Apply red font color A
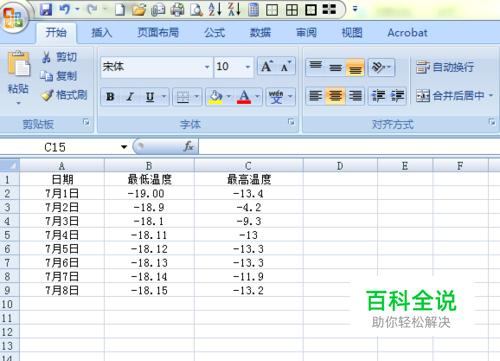500x361 pixels. [244, 97]
